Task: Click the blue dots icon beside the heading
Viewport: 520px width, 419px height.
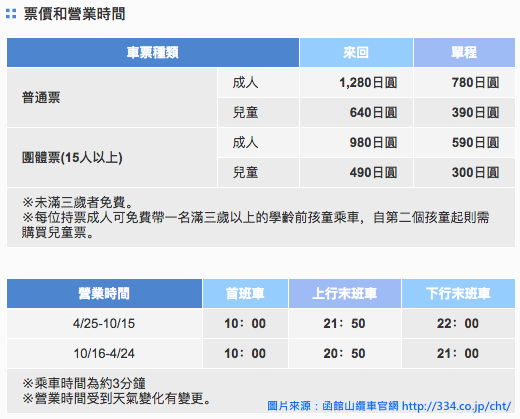Action: click(x=11, y=14)
